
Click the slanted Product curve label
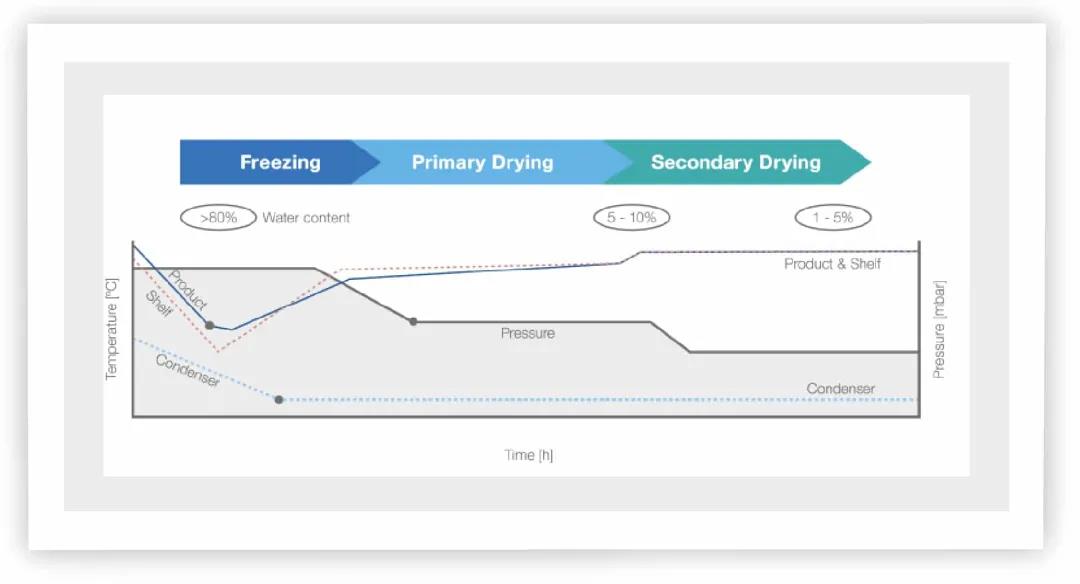click(x=188, y=289)
